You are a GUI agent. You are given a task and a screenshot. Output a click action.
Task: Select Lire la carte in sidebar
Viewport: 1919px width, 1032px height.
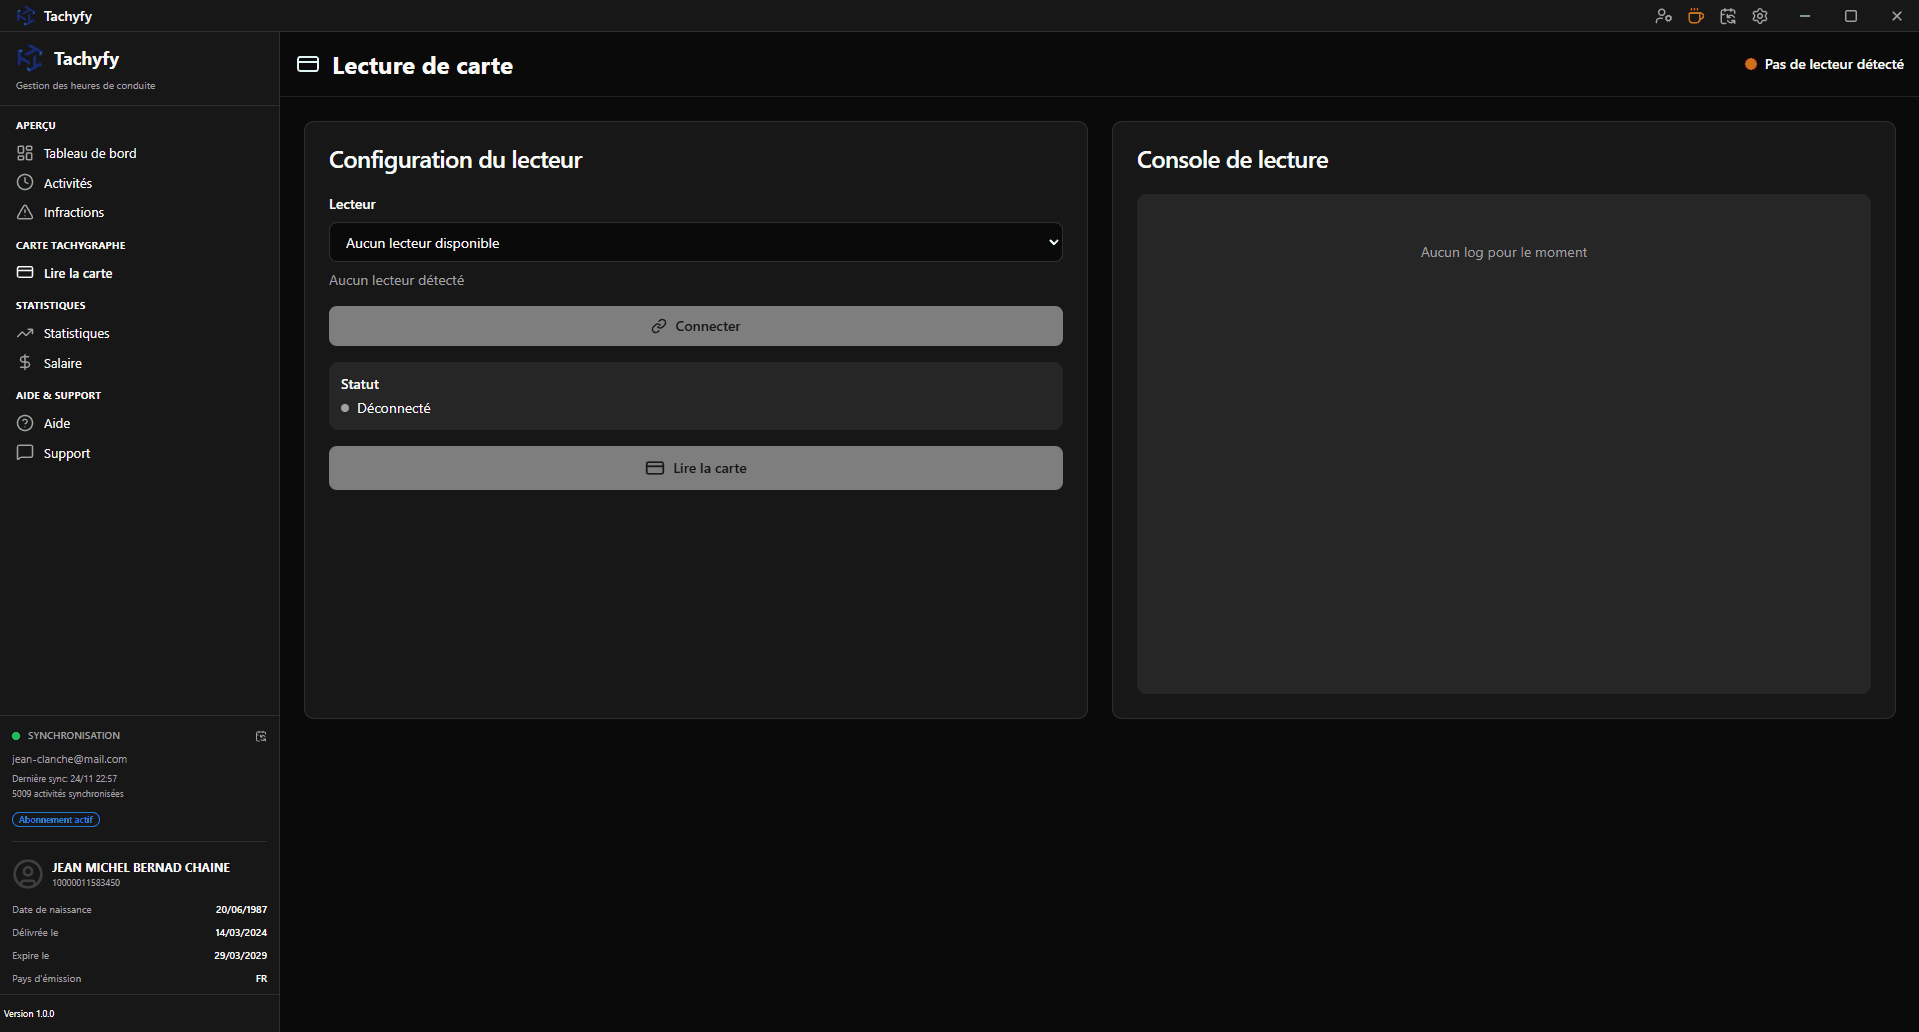point(78,273)
